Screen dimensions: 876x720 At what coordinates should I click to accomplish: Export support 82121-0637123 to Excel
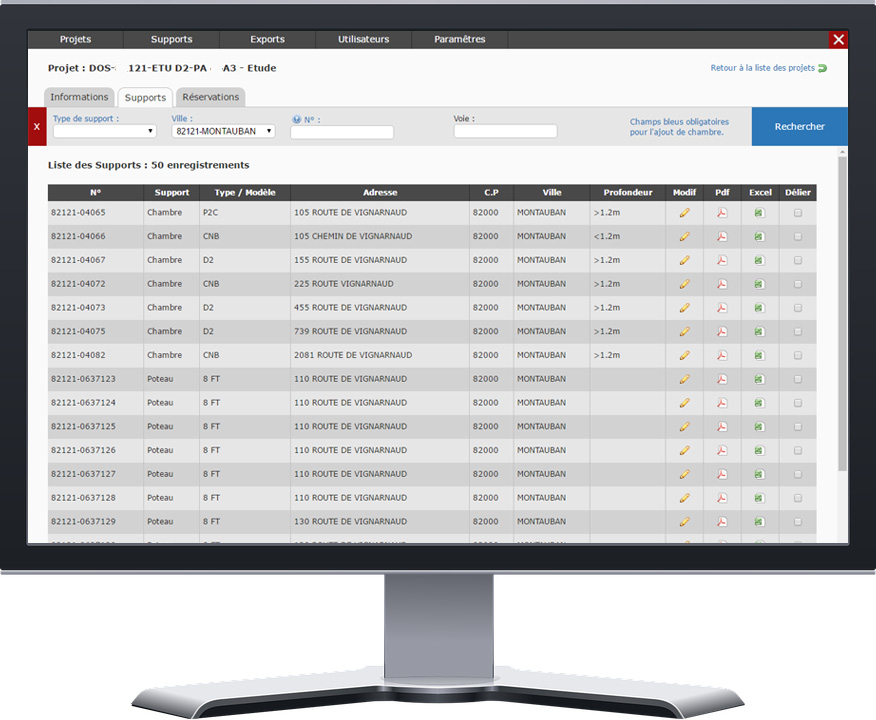759,379
